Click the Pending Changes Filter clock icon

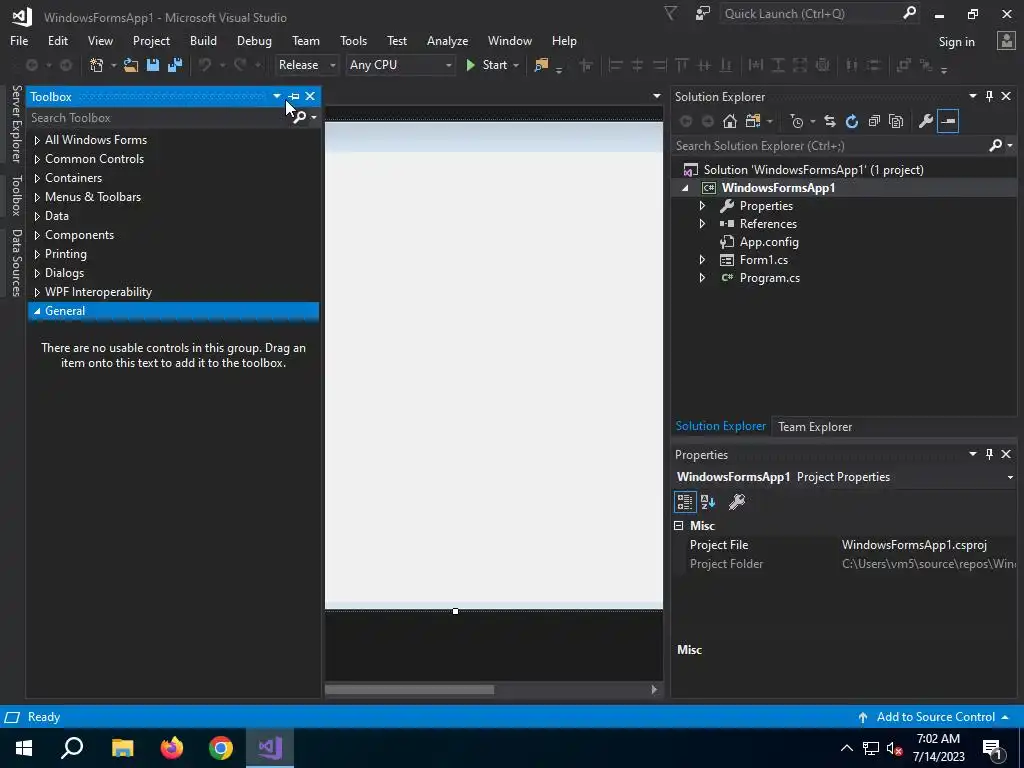click(x=797, y=121)
